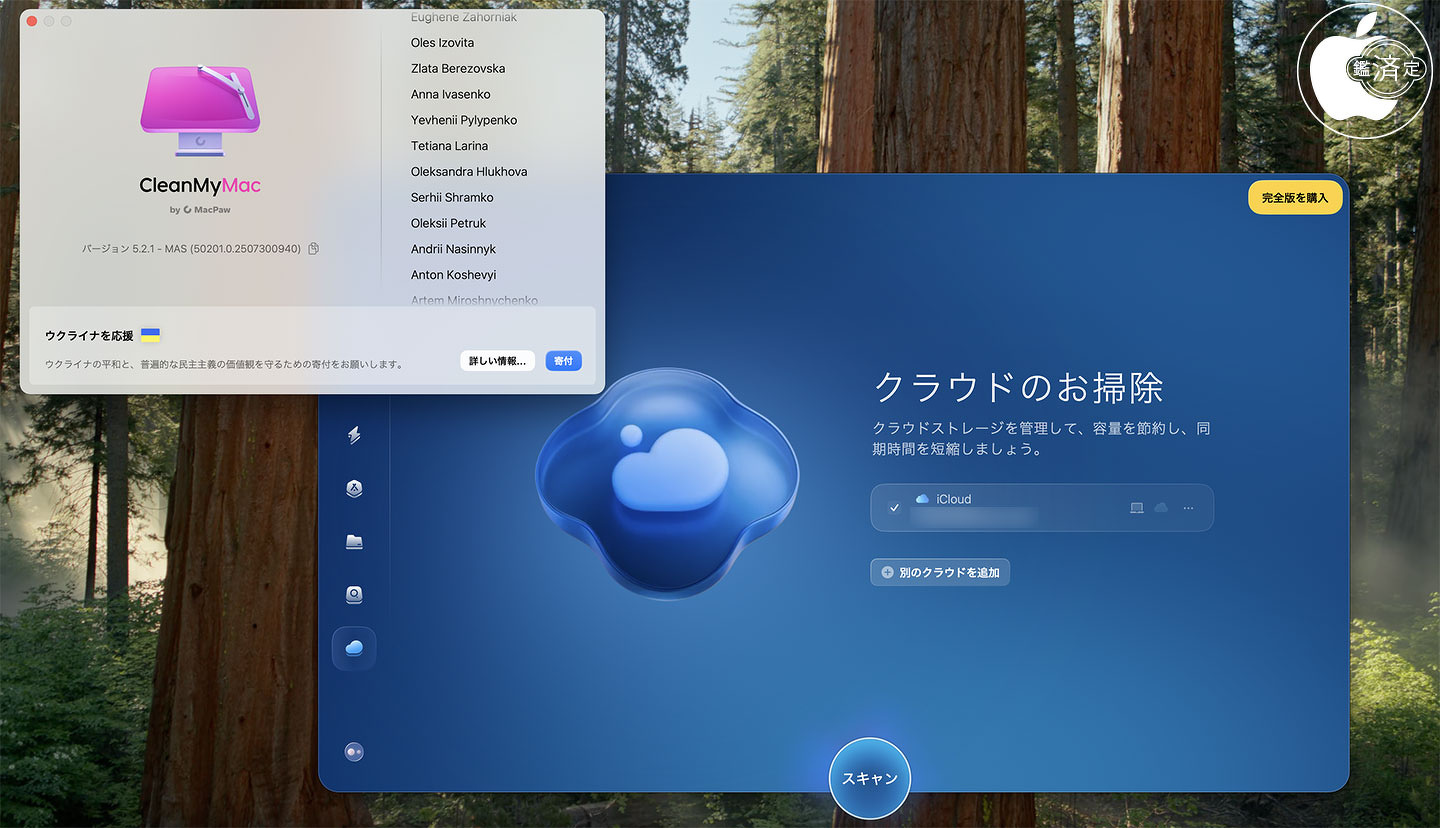
Task: Select credit name Zlata Berezovska
Action: click(x=458, y=69)
